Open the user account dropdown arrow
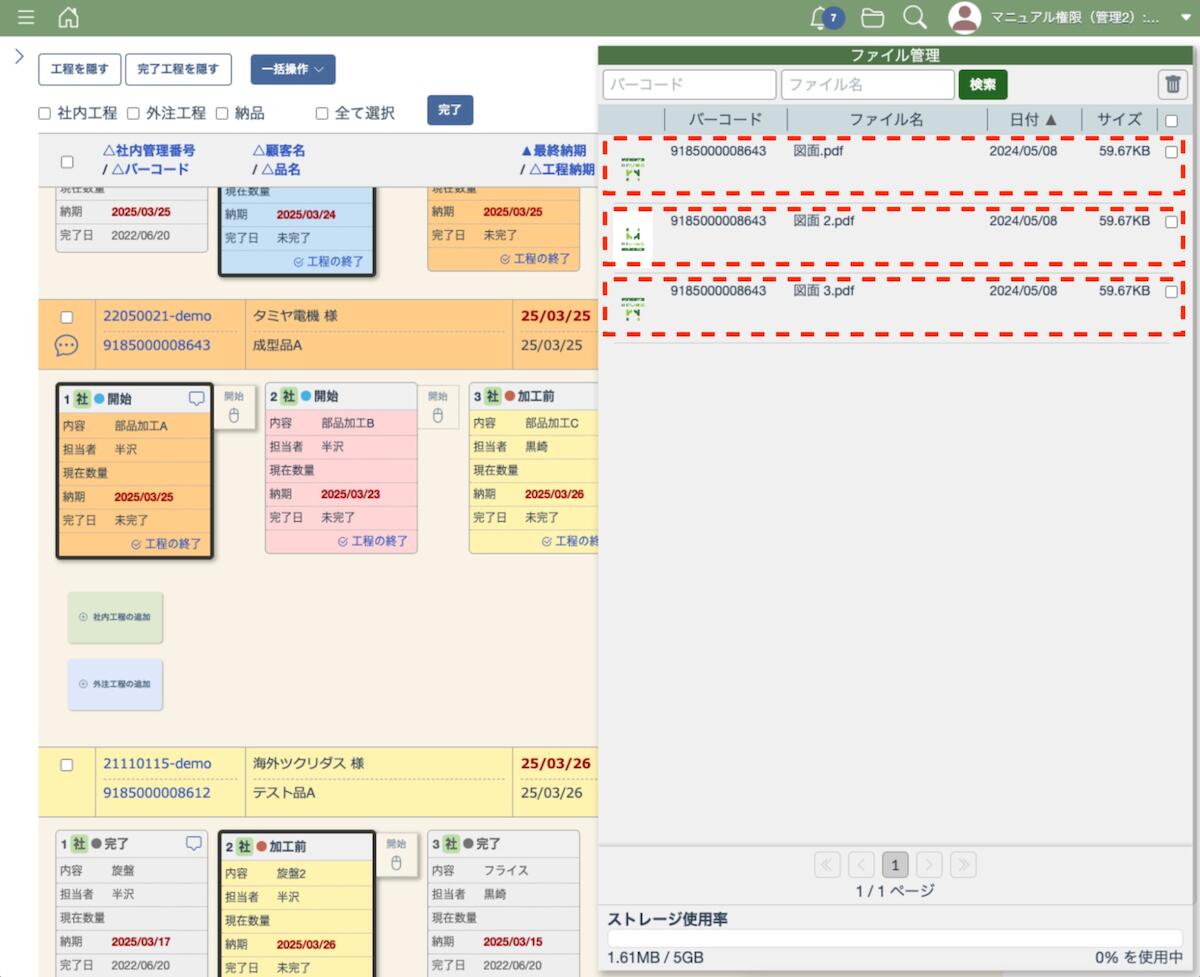The image size is (1200, 977). pyautogui.click(x=1186, y=17)
